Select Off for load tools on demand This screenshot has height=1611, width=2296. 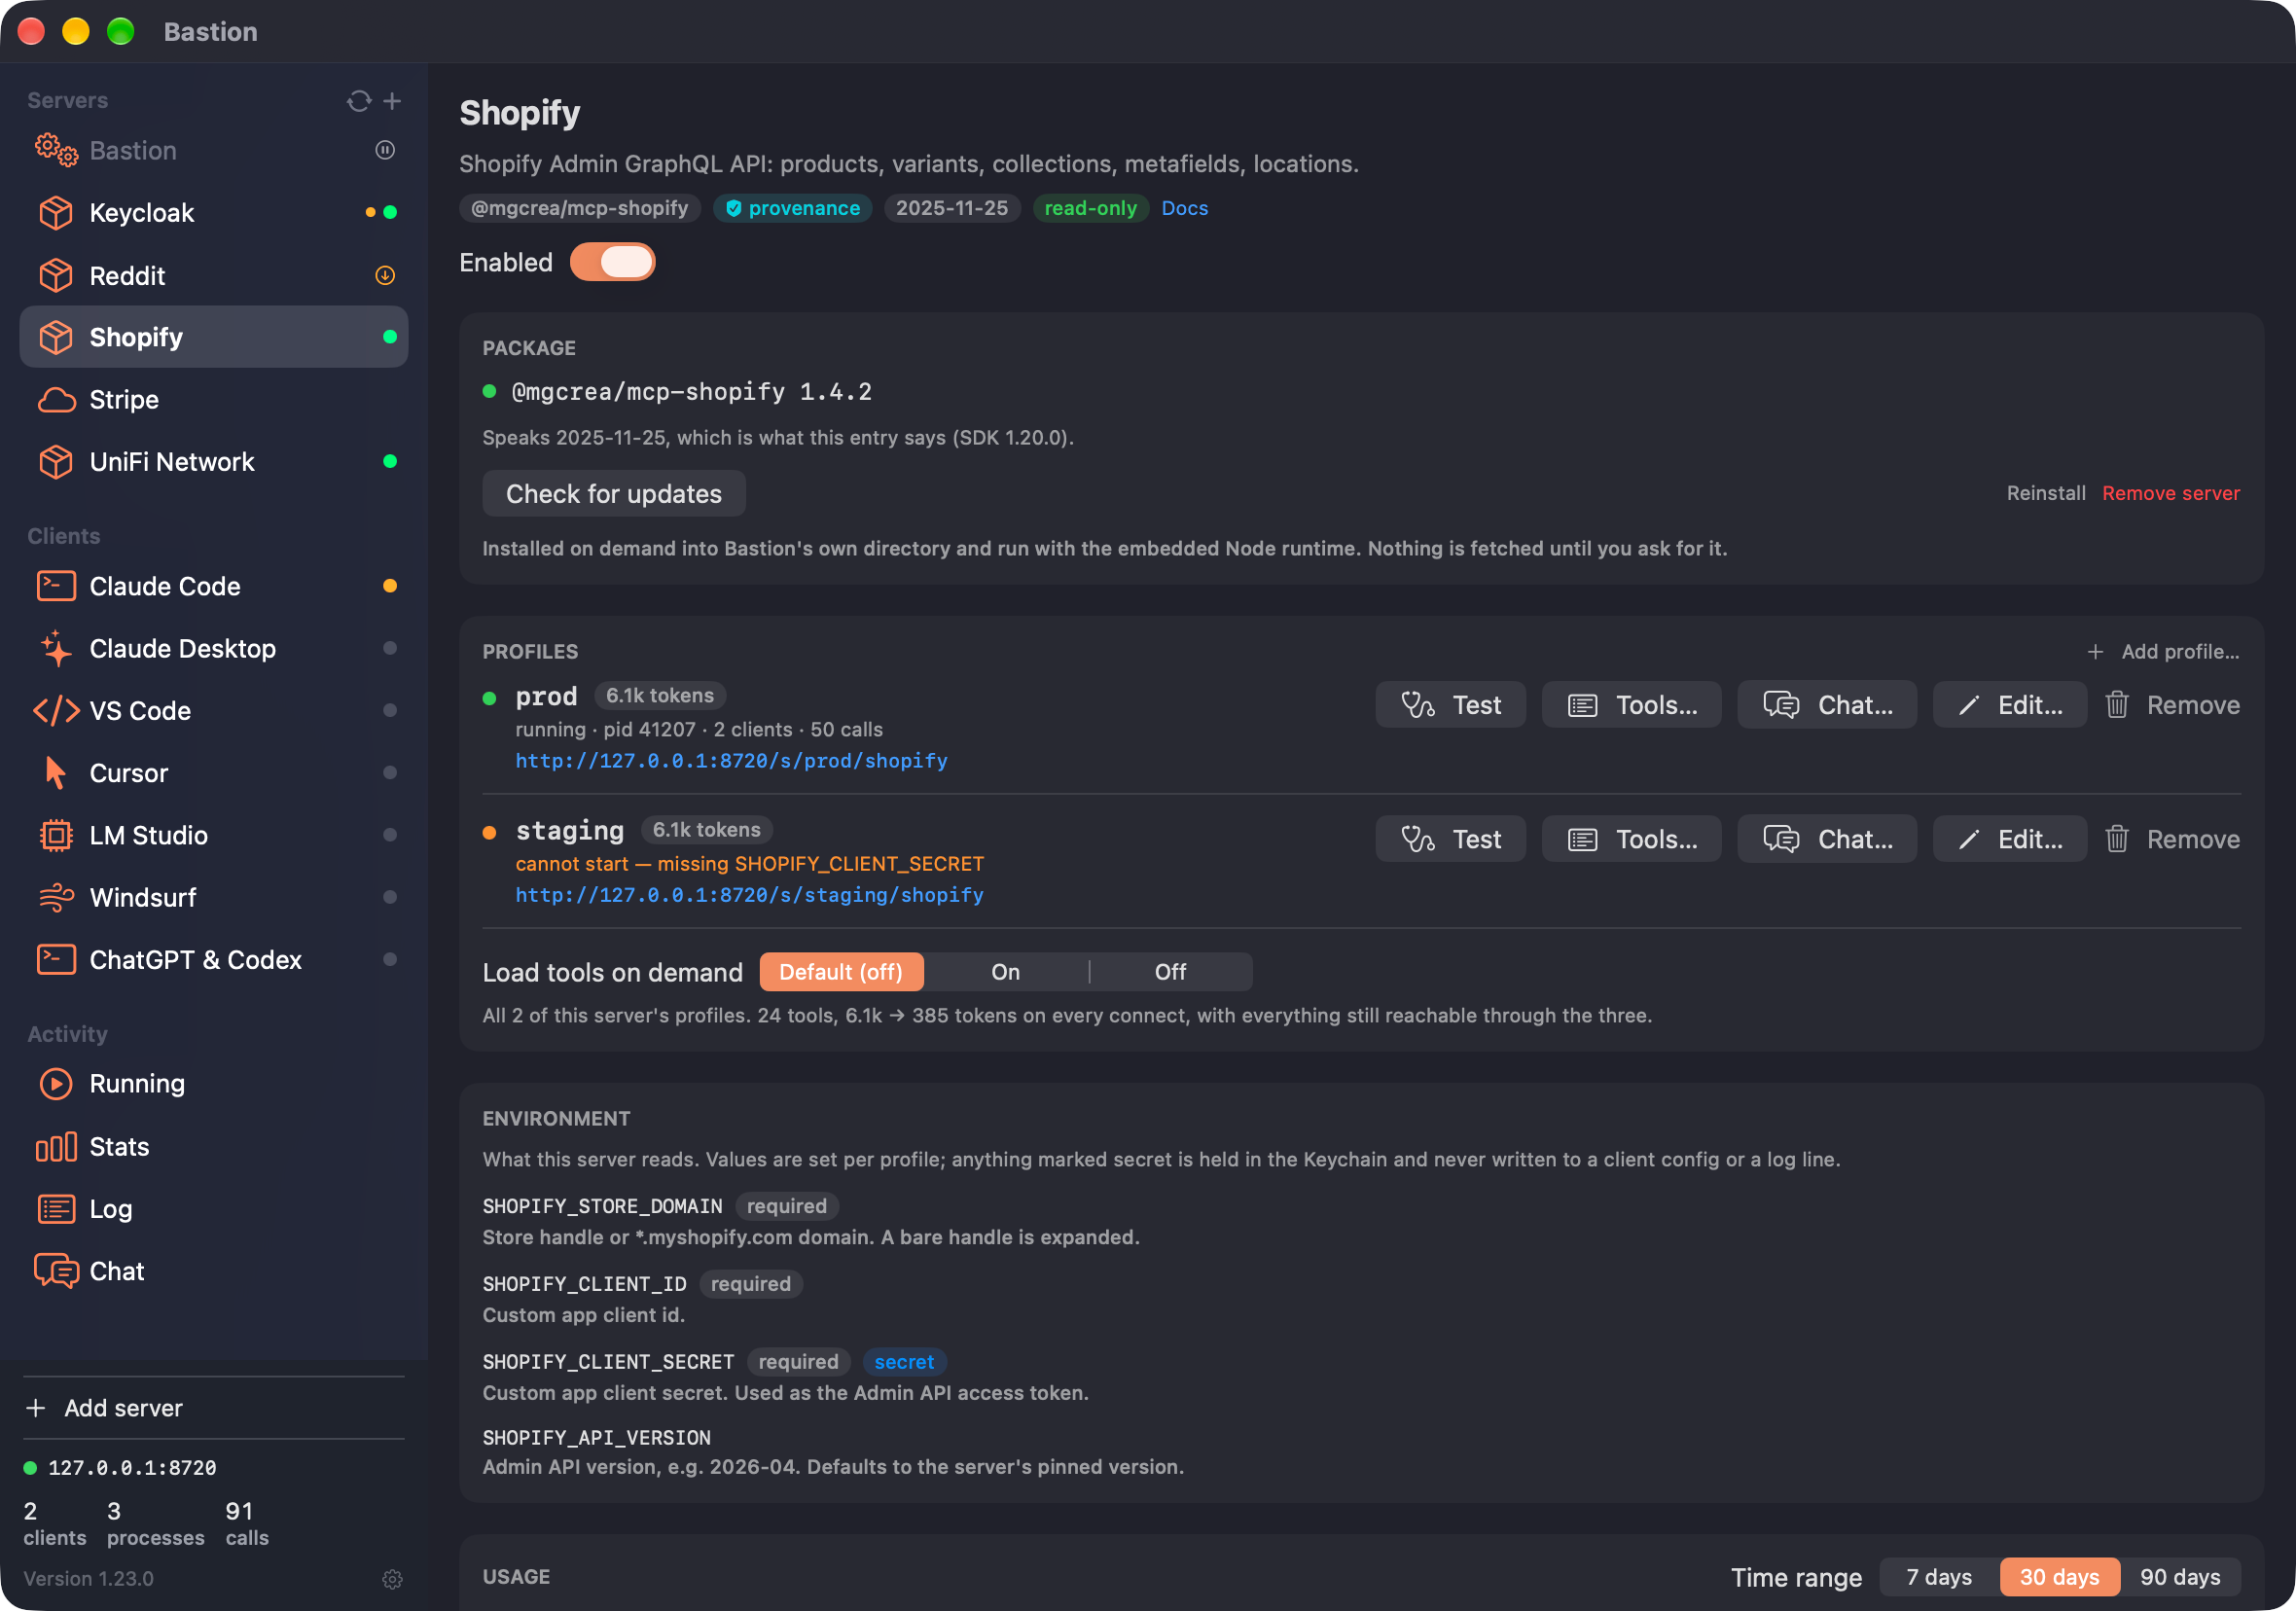(x=1170, y=972)
